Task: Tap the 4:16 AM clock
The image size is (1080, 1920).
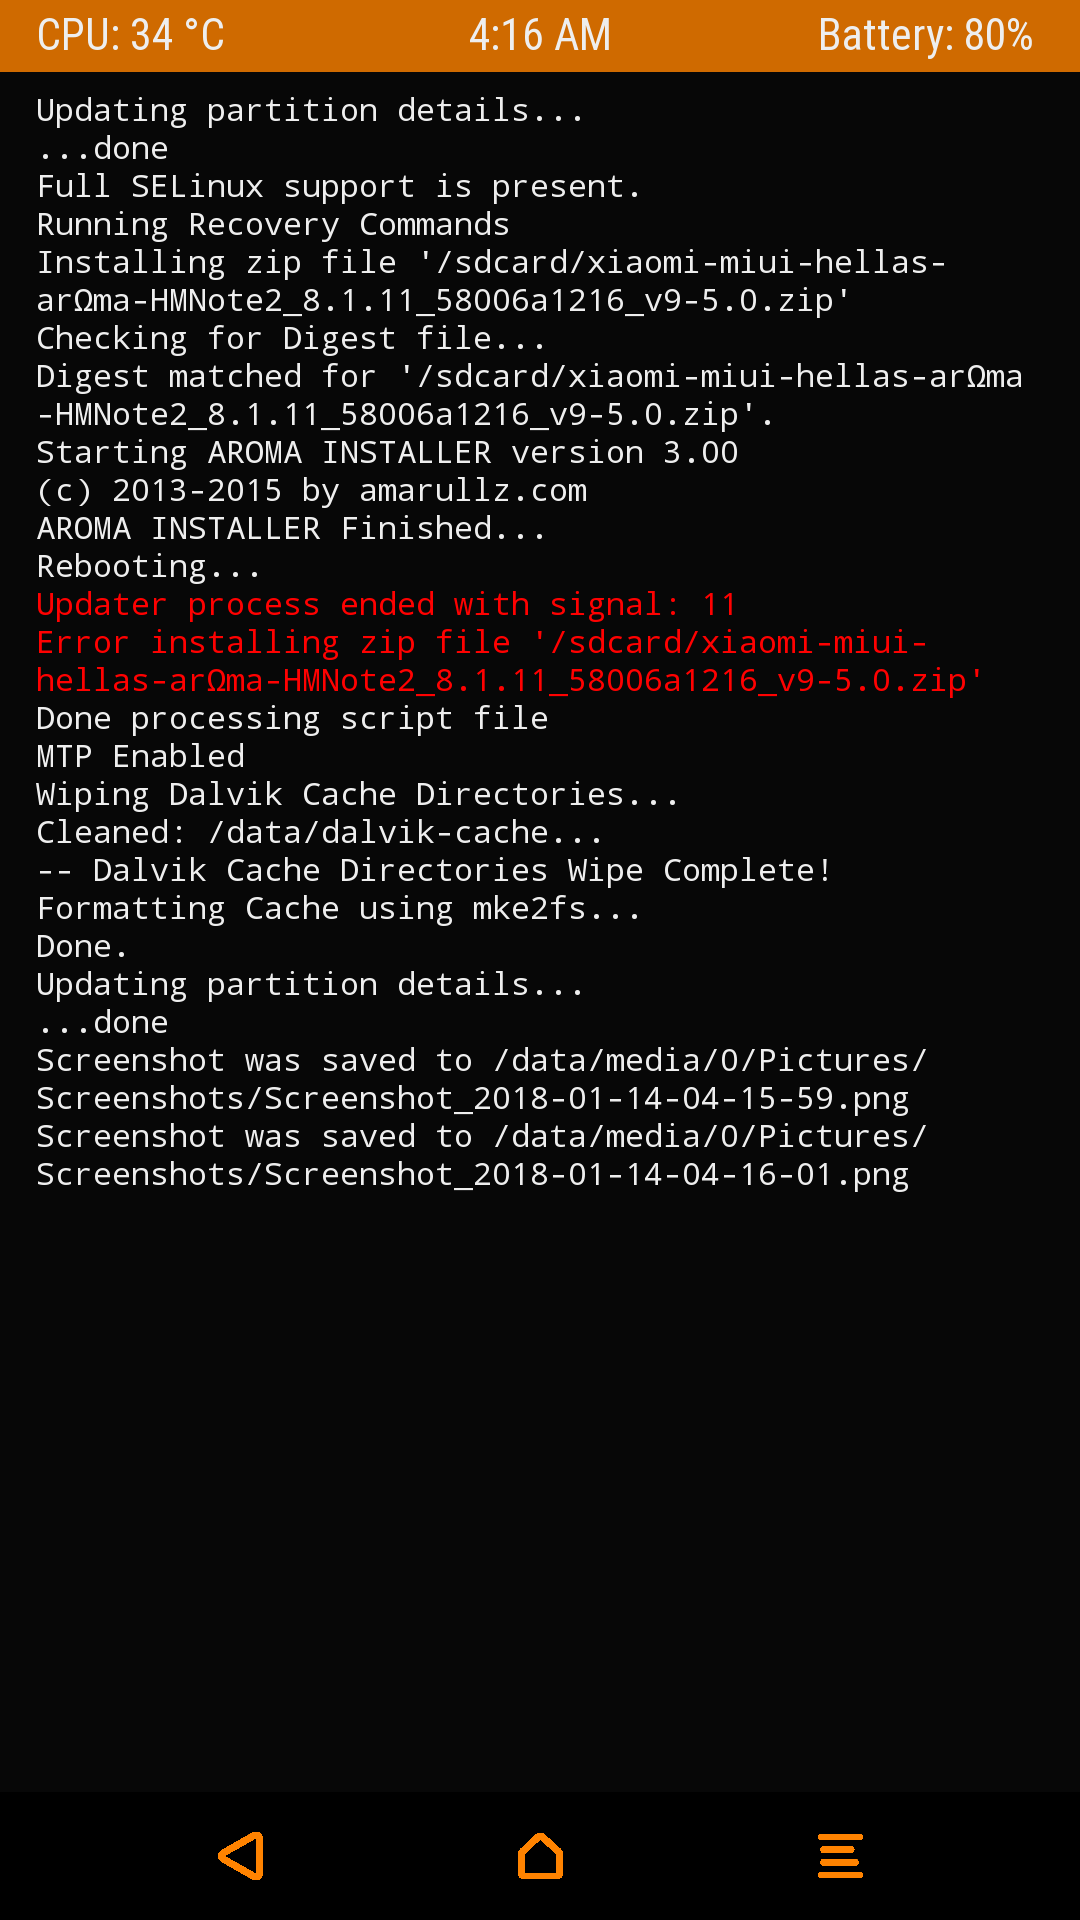Action: [540, 36]
